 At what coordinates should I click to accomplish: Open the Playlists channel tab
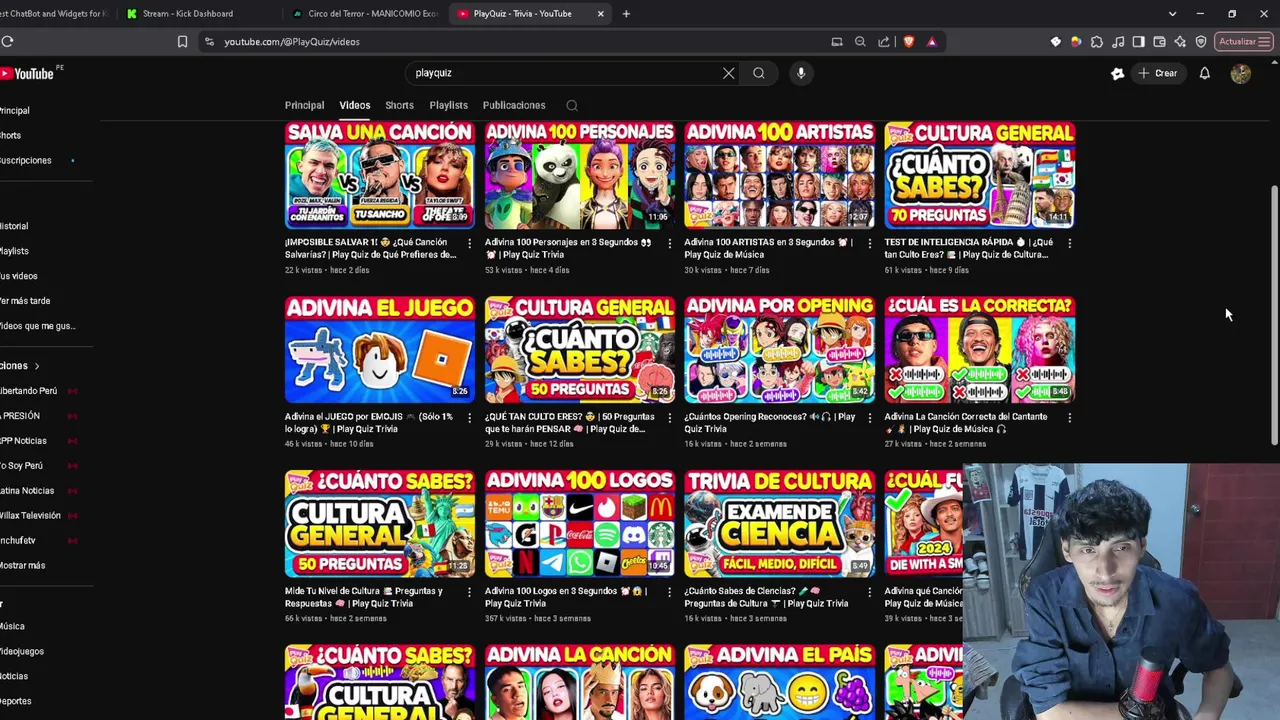pyautogui.click(x=448, y=105)
